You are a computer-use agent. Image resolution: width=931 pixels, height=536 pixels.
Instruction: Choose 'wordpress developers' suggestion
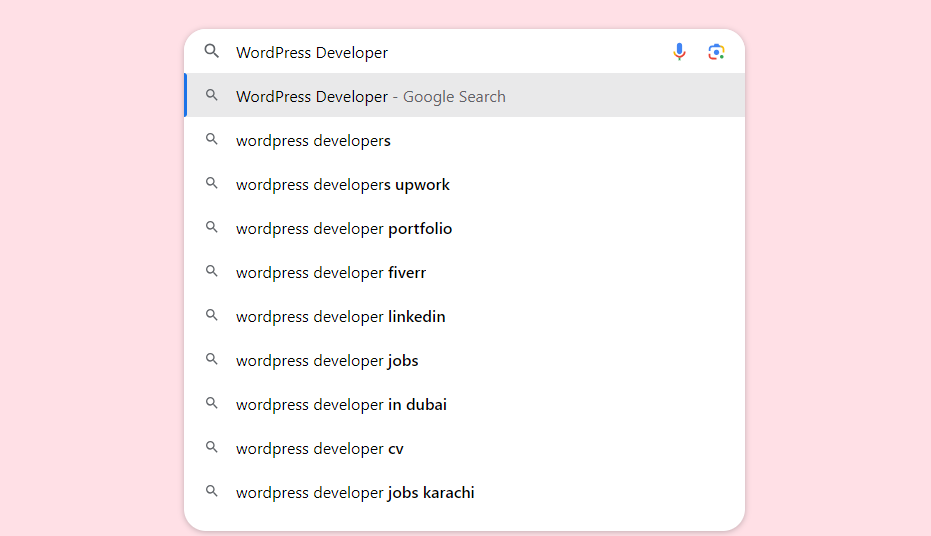[464, 141]
